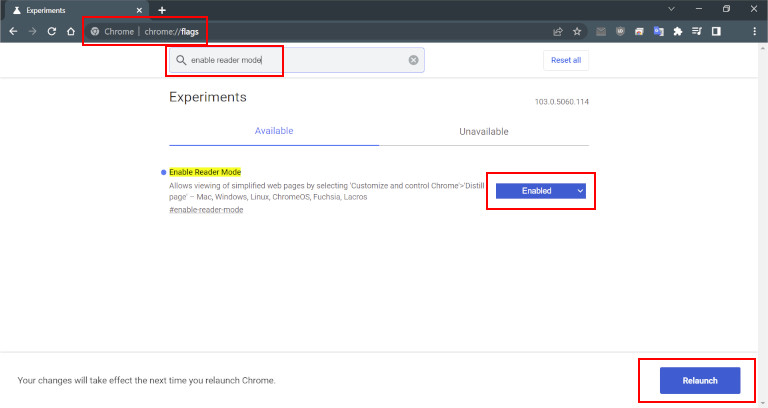Click the Enable Reader Mode highlighted title
This screenshot has height=408, width=768.
(205, 172)
